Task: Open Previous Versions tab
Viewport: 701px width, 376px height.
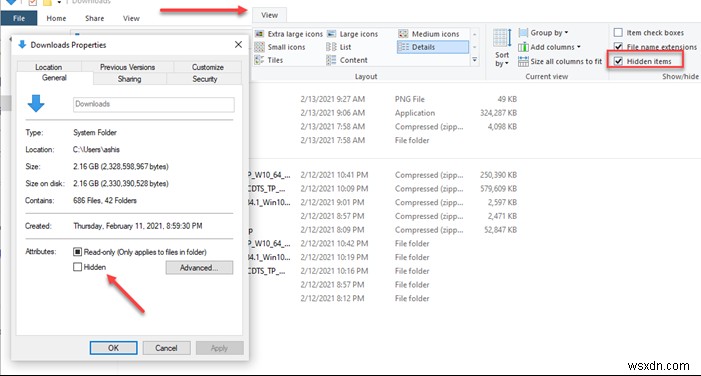Action: [127, 67]
